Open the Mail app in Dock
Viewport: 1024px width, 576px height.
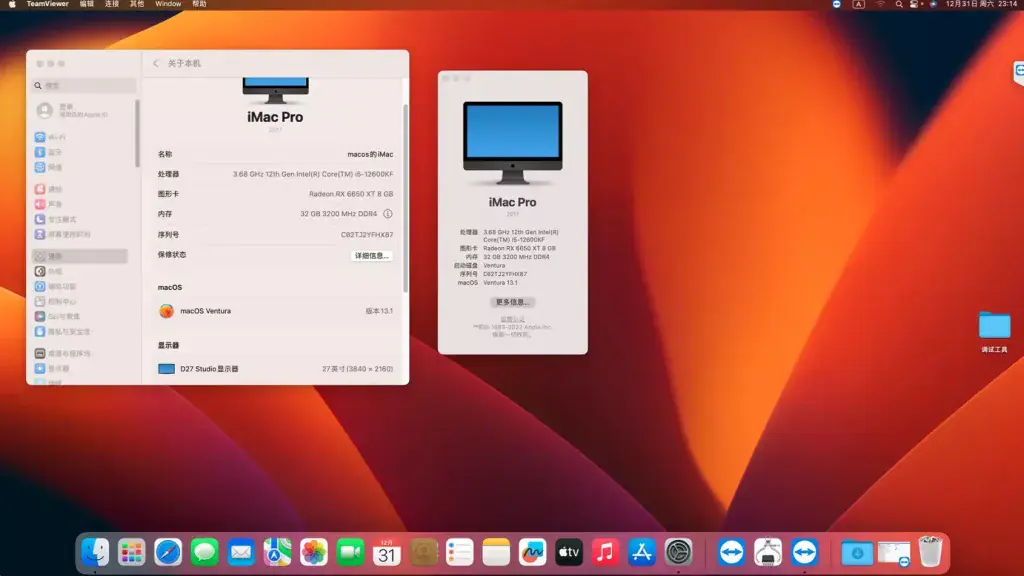point(241,552)
